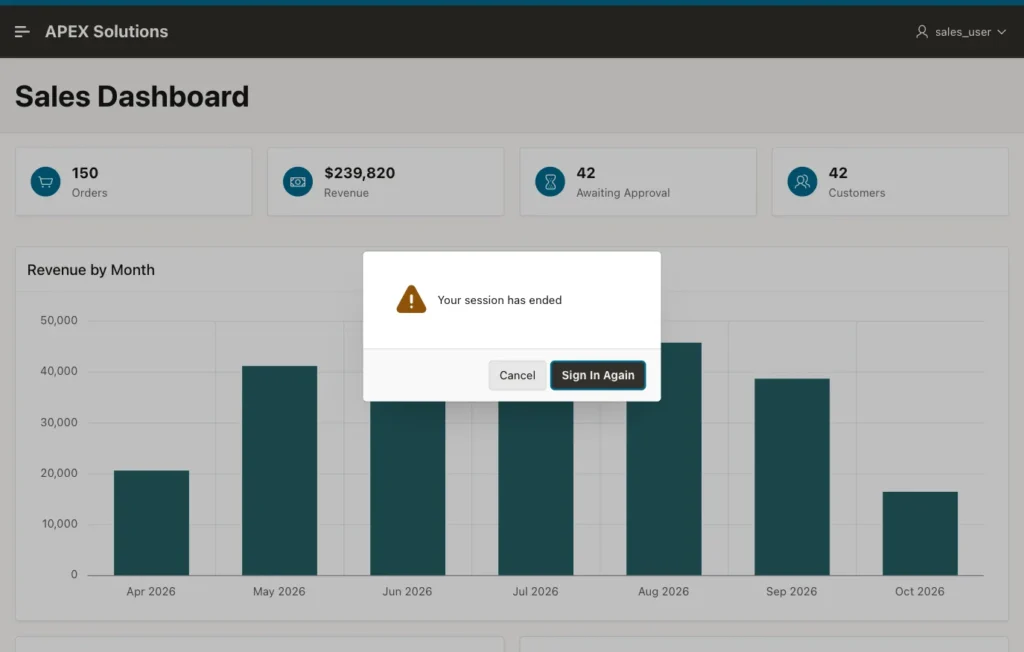Viewport: 1024px width, 652px height.
Task: Click the Sign In Again button
Action: point(598,375)
